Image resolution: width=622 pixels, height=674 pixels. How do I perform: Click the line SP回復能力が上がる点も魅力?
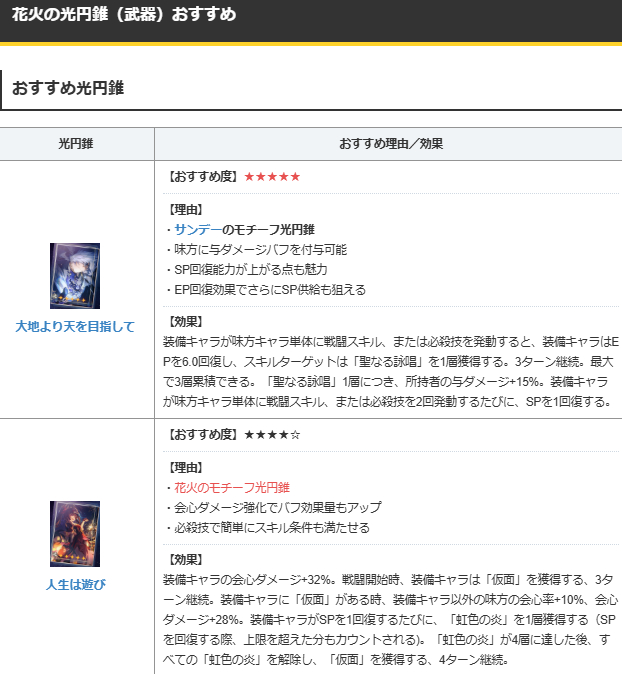click(x=245, y=269)
